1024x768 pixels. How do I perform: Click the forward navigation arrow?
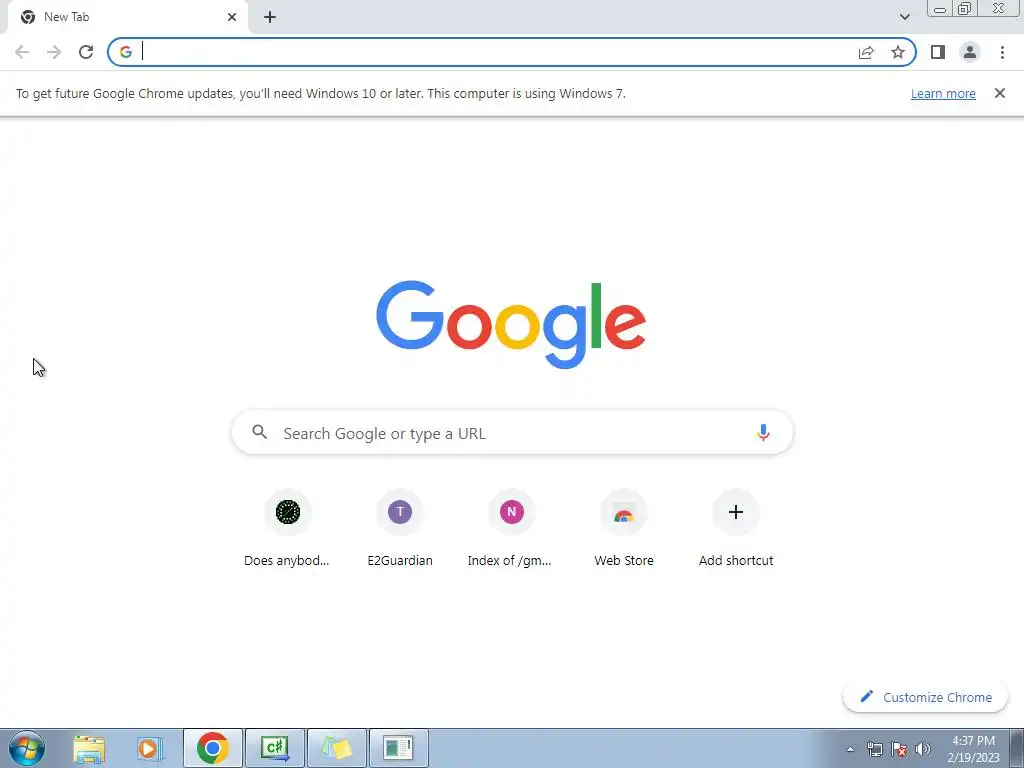[54, 52]
